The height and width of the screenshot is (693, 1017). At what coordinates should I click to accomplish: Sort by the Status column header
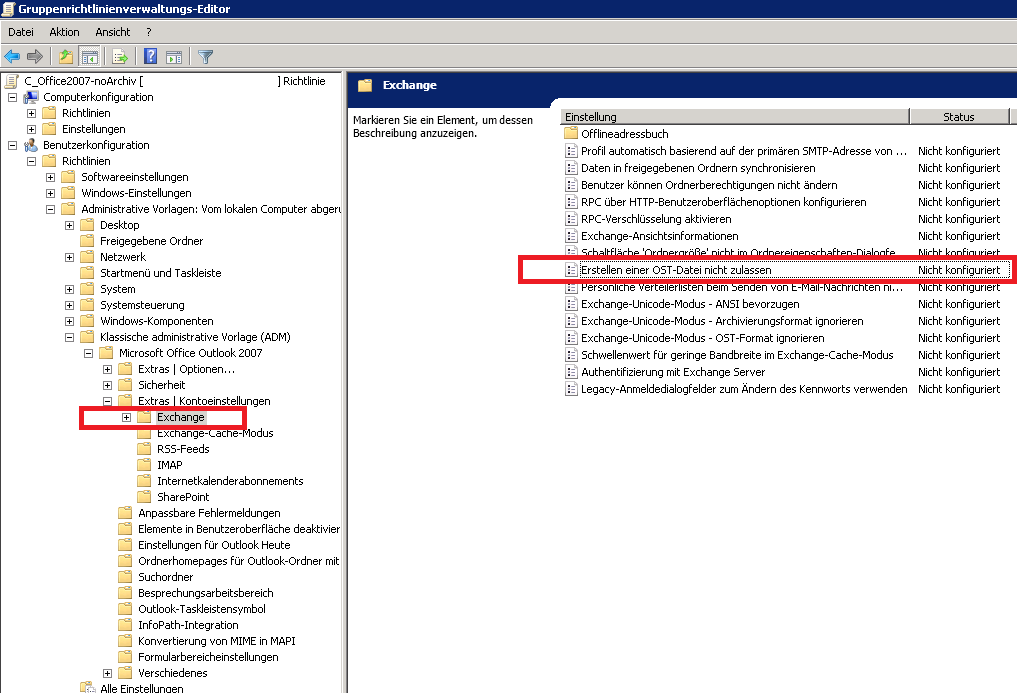[957, 117]
